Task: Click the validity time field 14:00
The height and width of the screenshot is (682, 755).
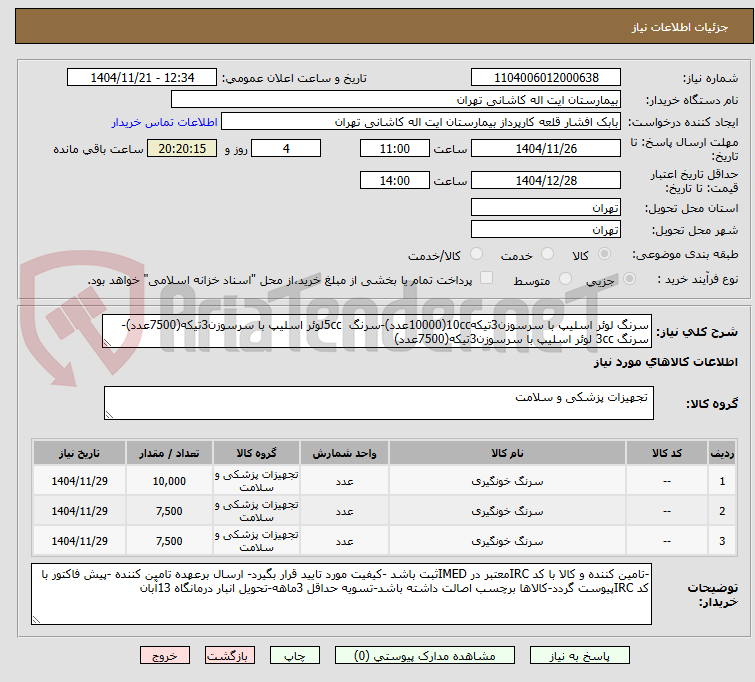Action: tap(395, 180)
